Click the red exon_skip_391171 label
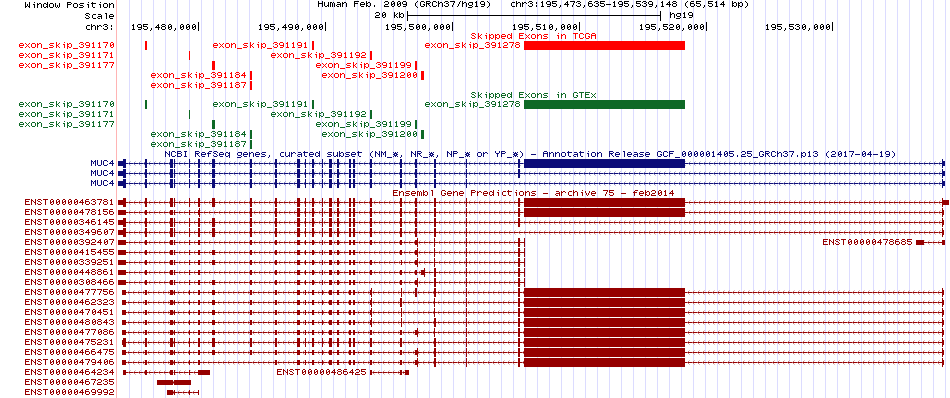The width and height of the screenshot is (950, 398). point(67,55)
